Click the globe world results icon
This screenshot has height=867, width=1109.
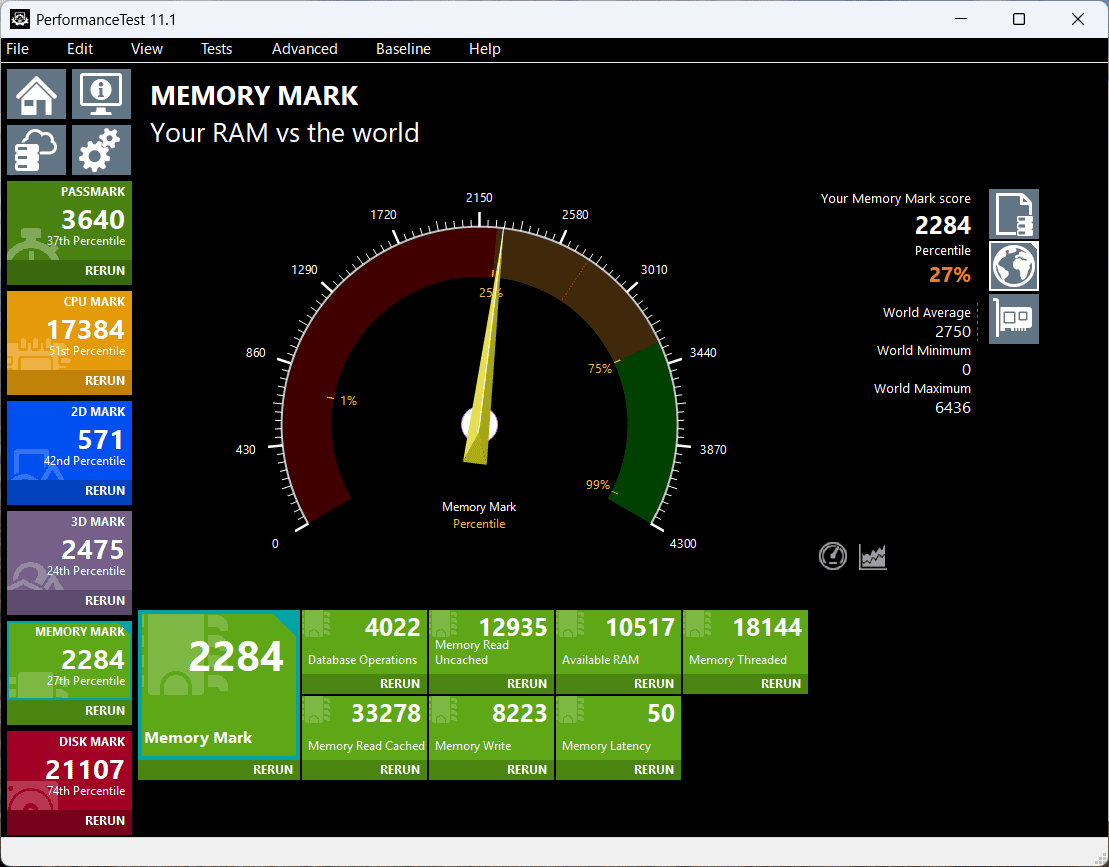(x=1013, y=265)
